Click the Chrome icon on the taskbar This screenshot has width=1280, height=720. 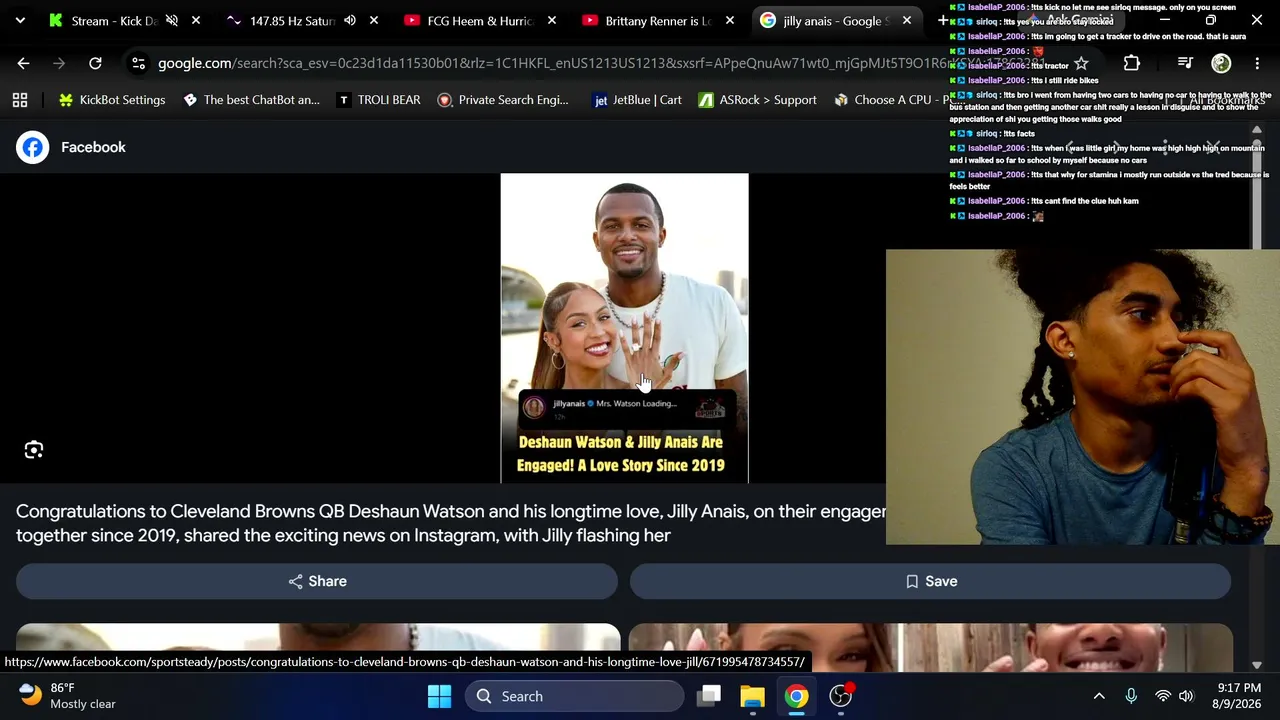(x=796, y=696)
